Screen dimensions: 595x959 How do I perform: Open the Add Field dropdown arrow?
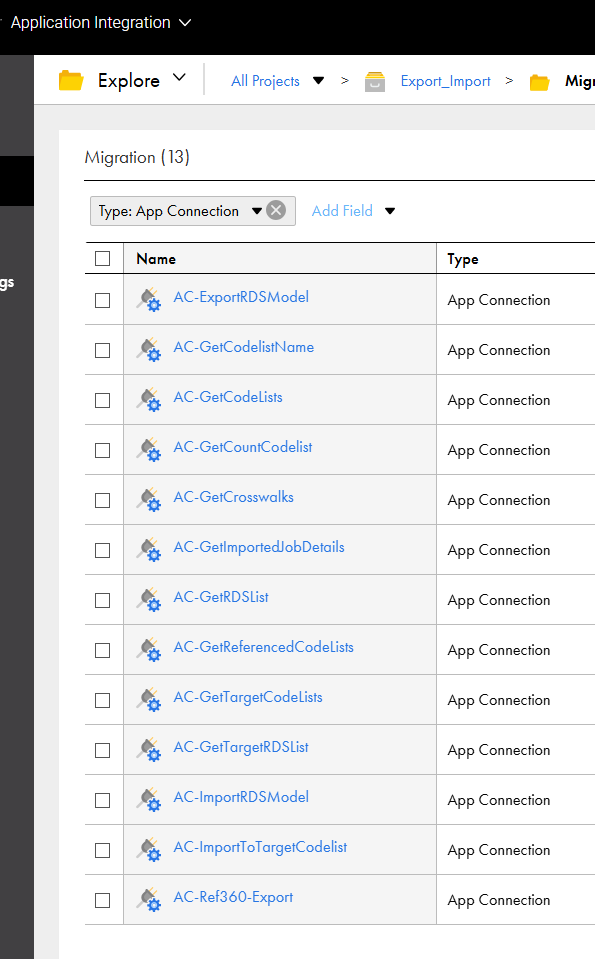[390, 211]
